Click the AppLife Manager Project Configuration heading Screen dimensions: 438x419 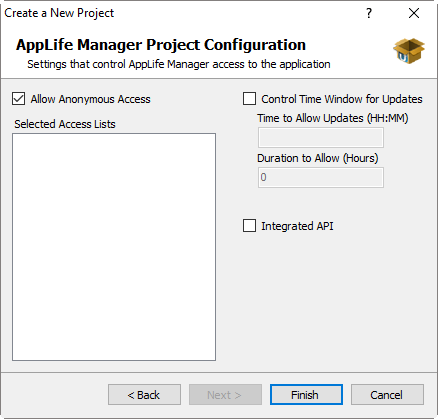pos(161,45)
